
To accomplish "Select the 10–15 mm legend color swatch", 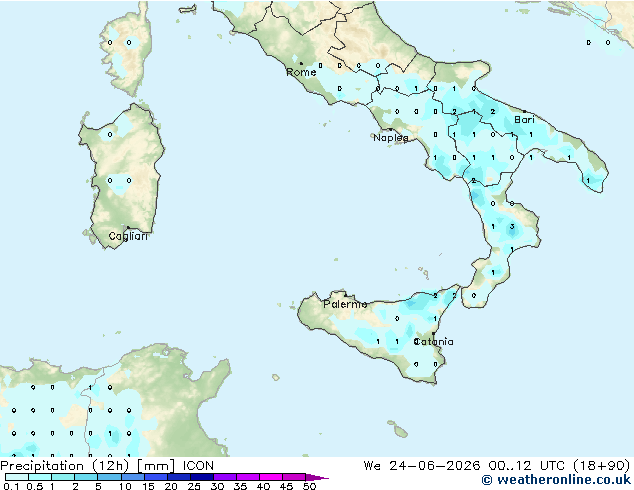I will (132, 477).
